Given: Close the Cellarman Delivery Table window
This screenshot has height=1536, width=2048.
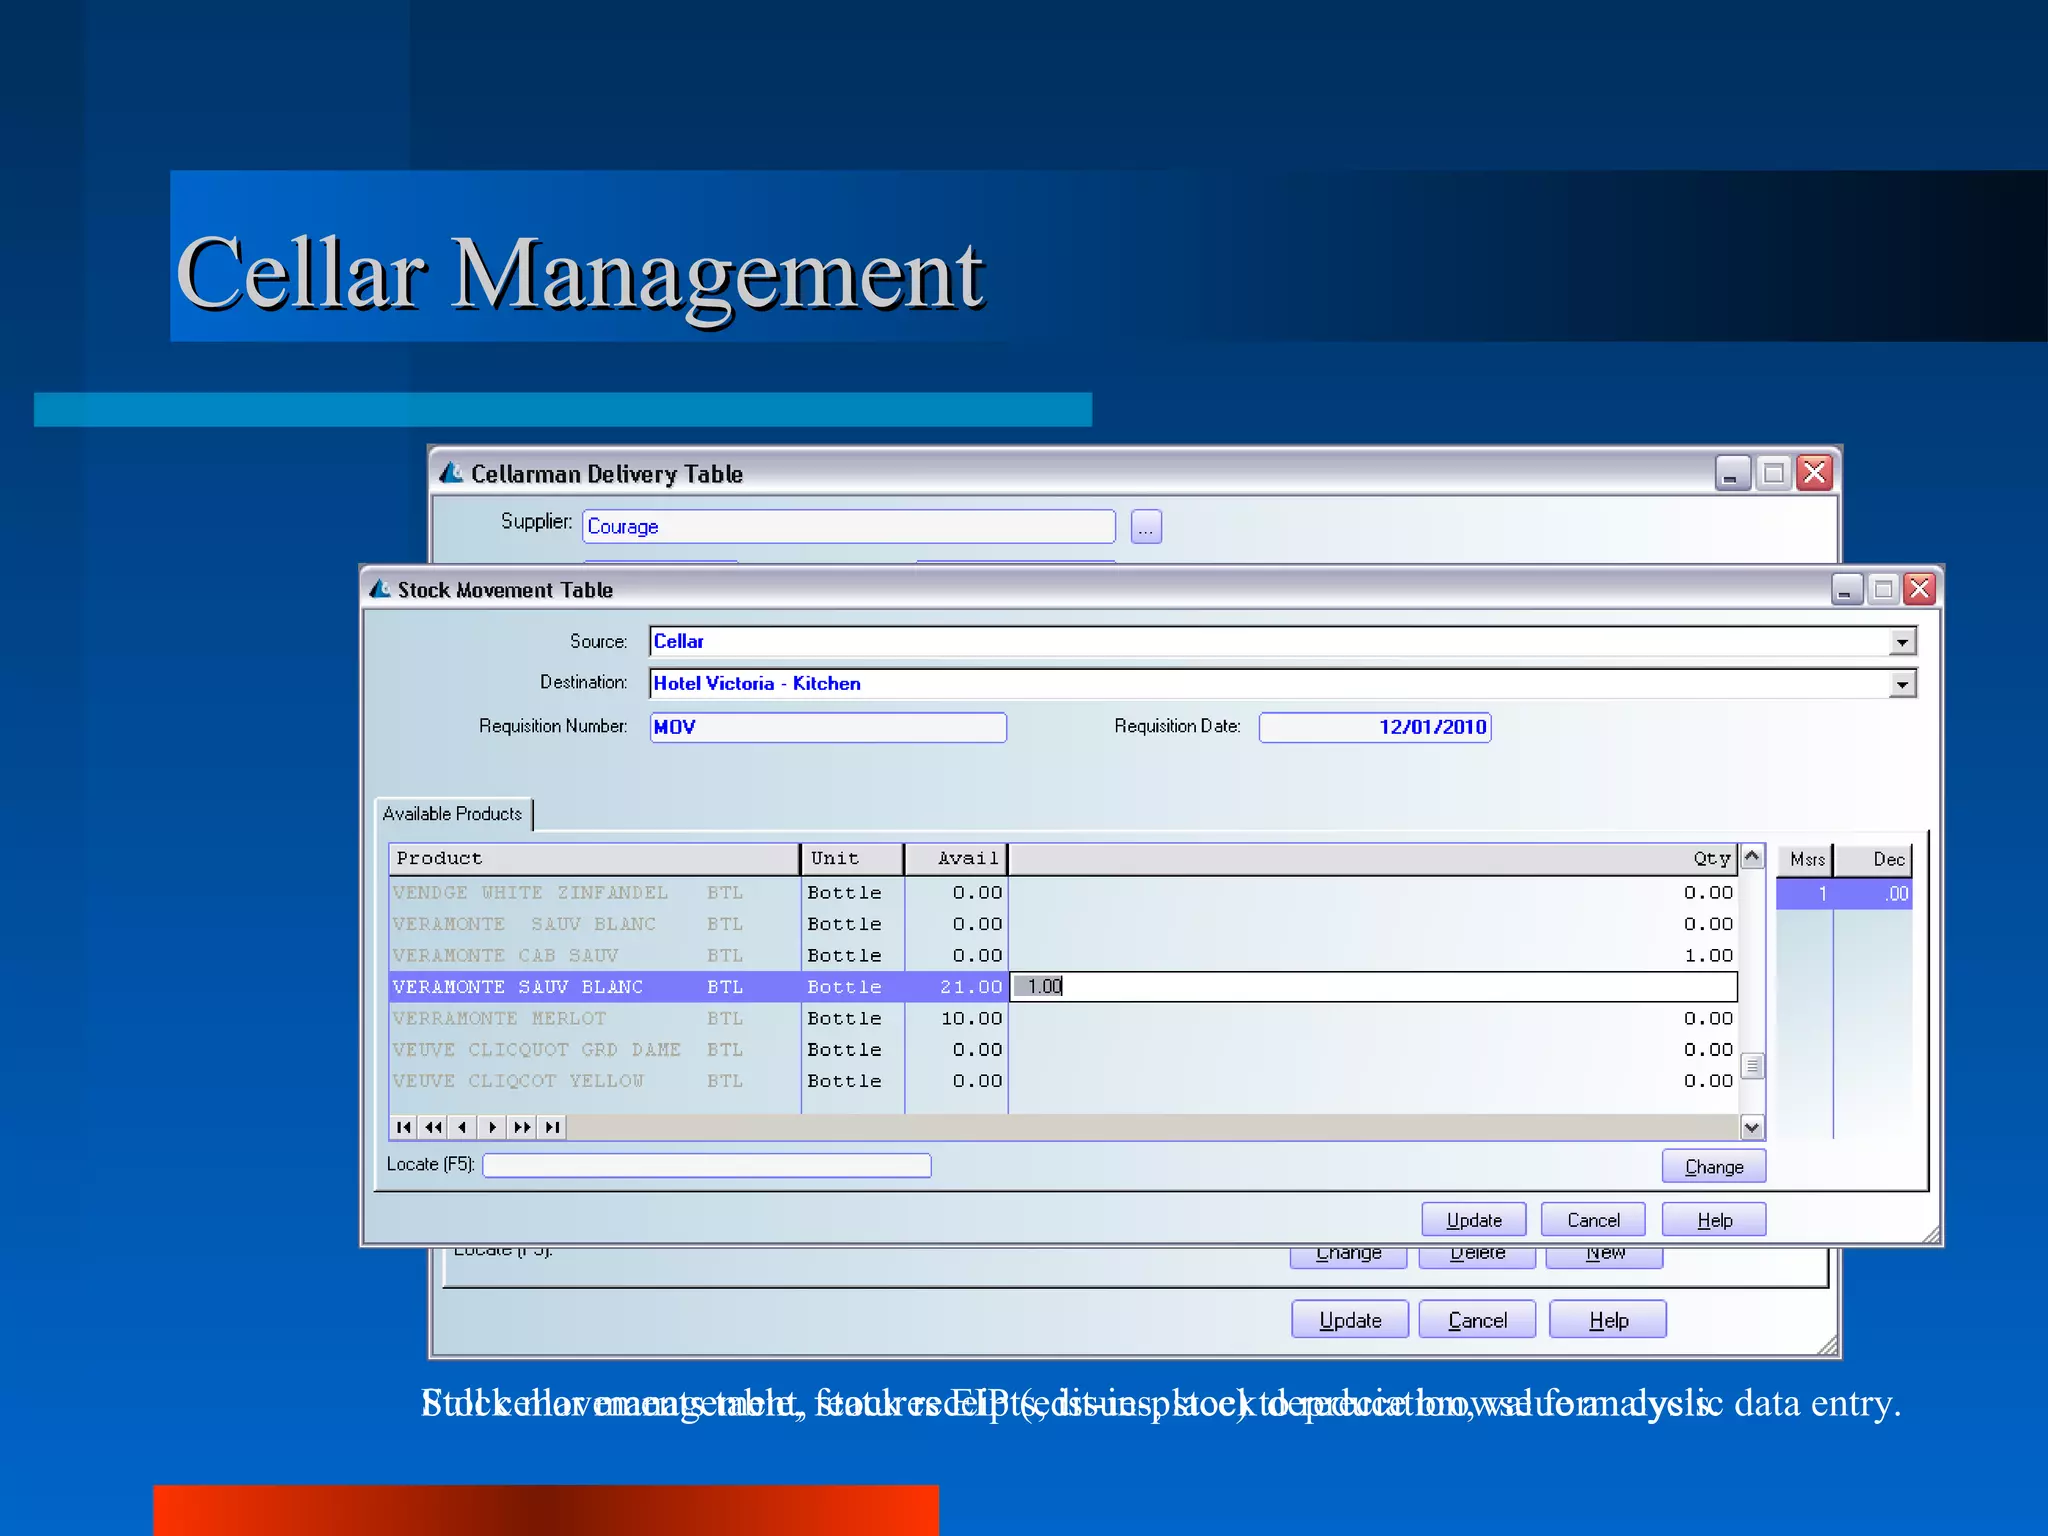Looking at the screenshot, I should click(x=1814, y=472).
